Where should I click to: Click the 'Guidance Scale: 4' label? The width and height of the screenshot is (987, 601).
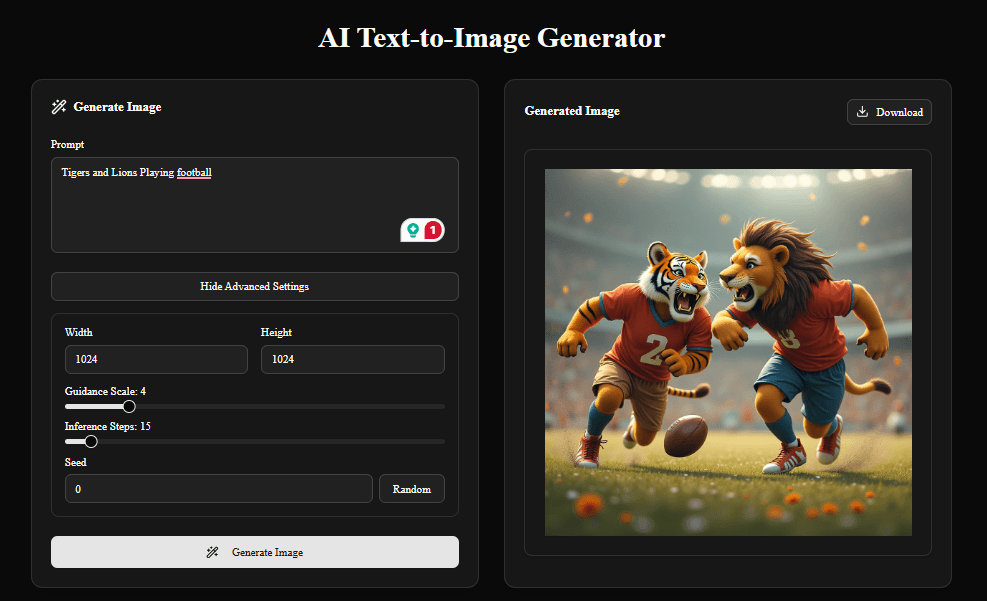pos(104,391)
